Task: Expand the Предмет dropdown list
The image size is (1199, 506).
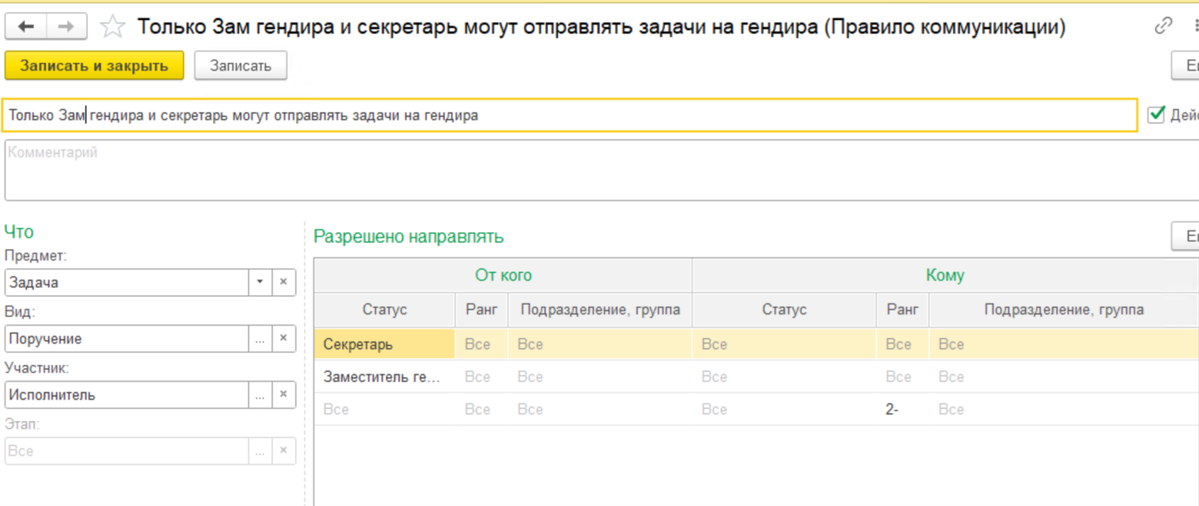Action: pos(260,283)
